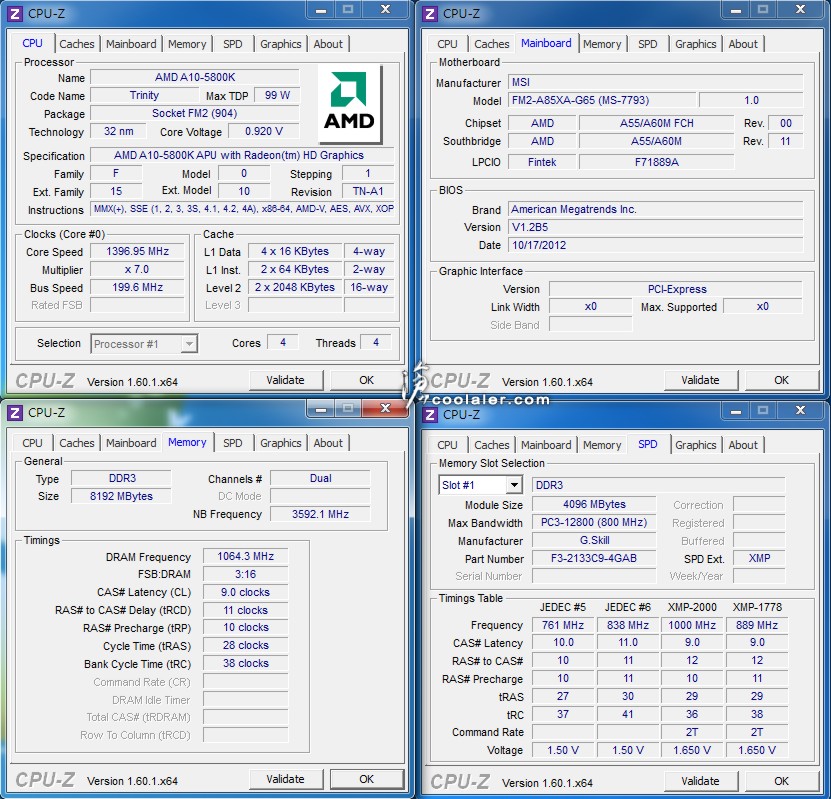
Task: Minimize the CPU-Z window showing the SPD tab
Action: pyautogui.click(x=733, y=410)
